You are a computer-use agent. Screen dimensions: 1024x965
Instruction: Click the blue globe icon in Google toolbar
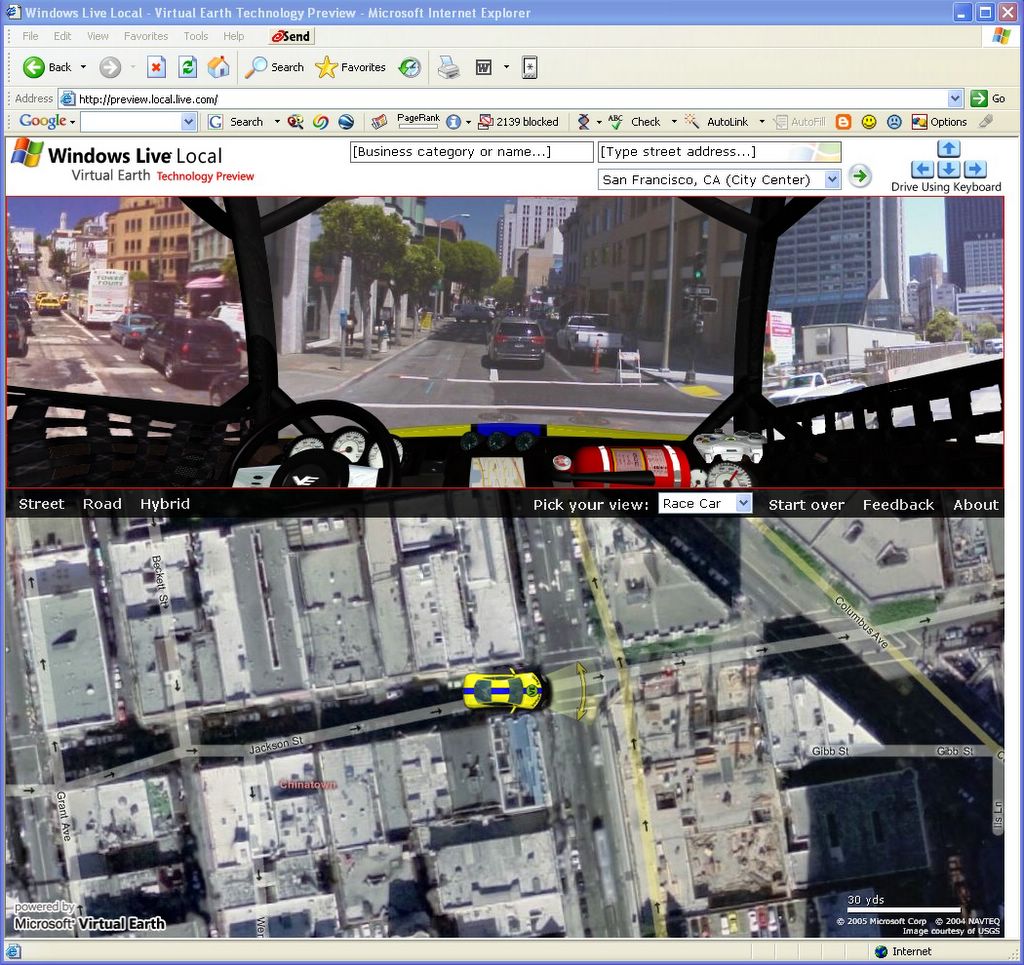[x=346, y=122]
